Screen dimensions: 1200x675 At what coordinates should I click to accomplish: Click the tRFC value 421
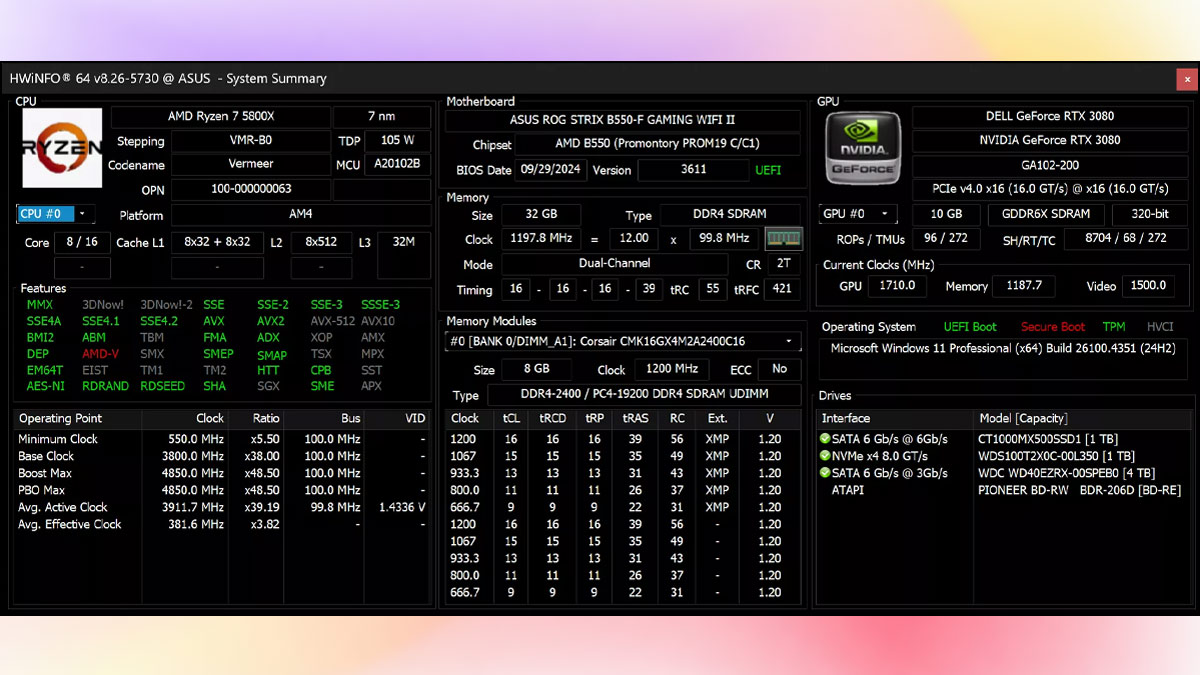pyautogui.click(x=782, y=289)
